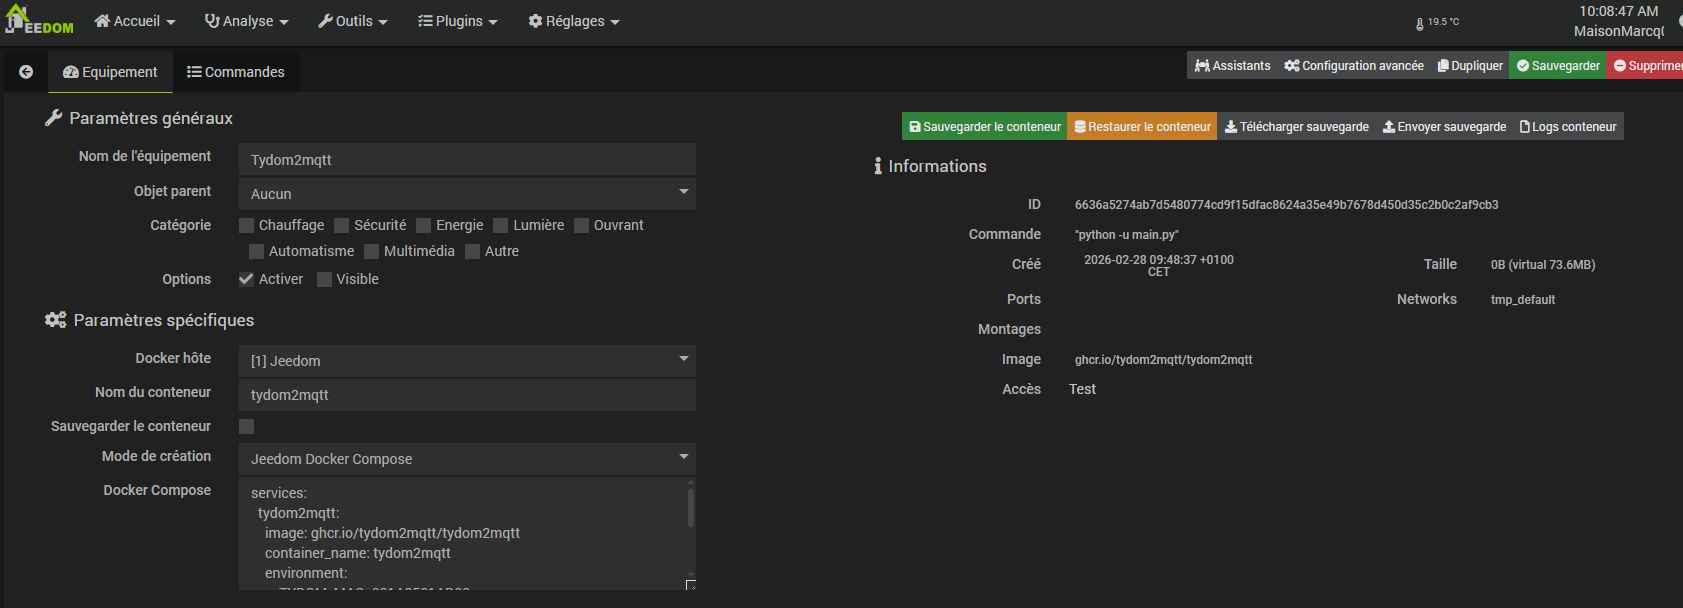This screenshot has height=608, width=1683.
Task: Click the back arrow icon
Action: coord(26,72)
